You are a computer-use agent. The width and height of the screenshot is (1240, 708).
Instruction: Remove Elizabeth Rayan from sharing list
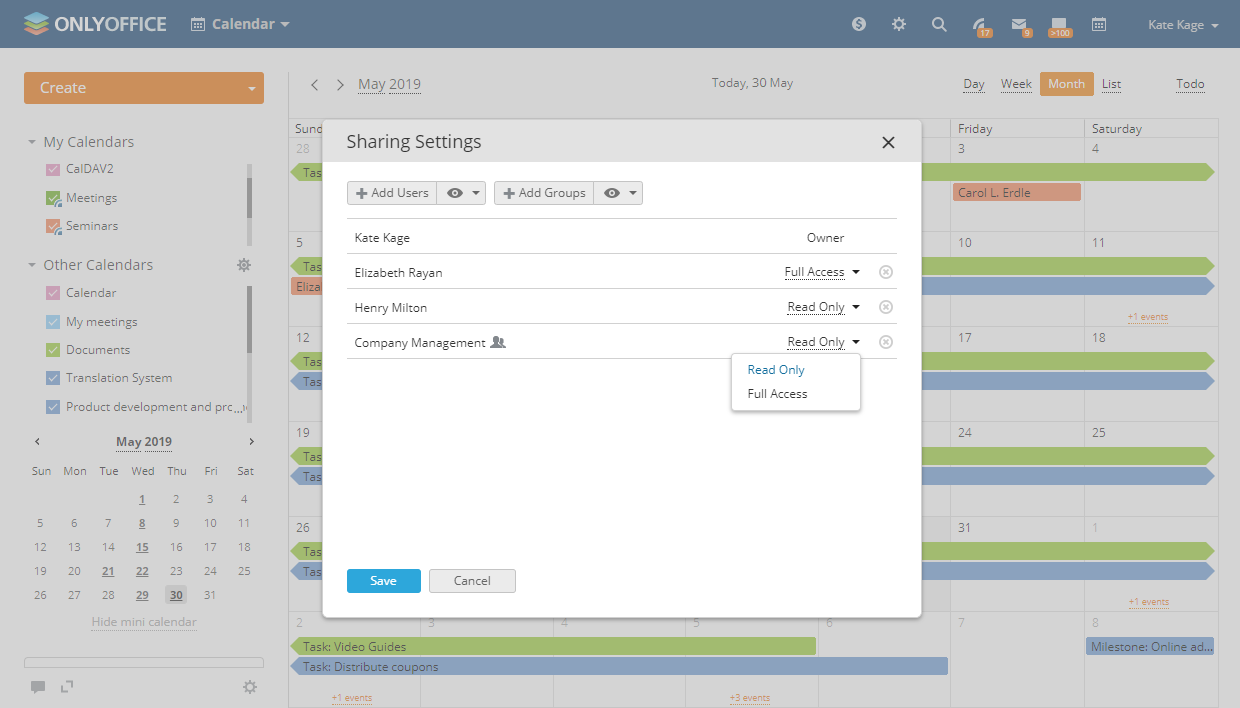[x=885, y=272]
